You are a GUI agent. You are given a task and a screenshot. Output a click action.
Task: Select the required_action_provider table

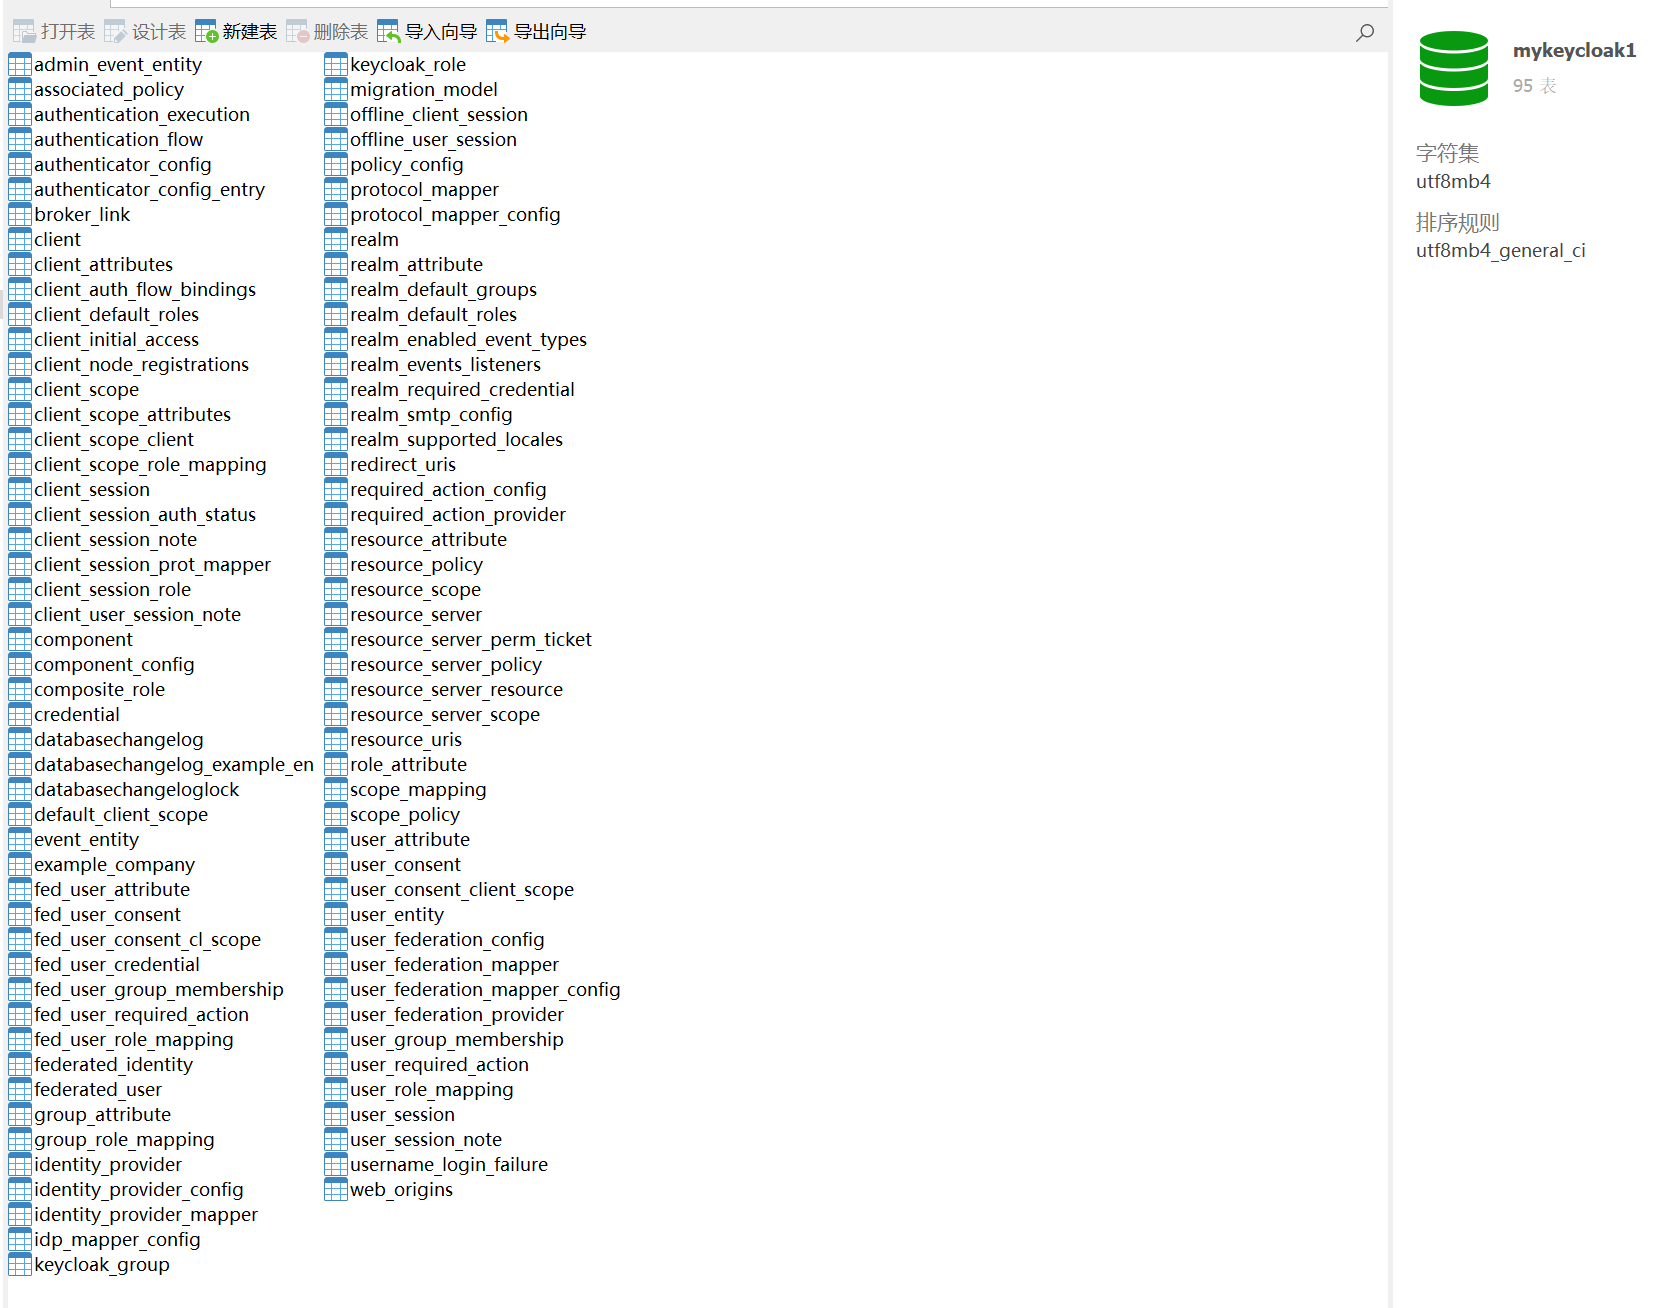tap(458, 515)
